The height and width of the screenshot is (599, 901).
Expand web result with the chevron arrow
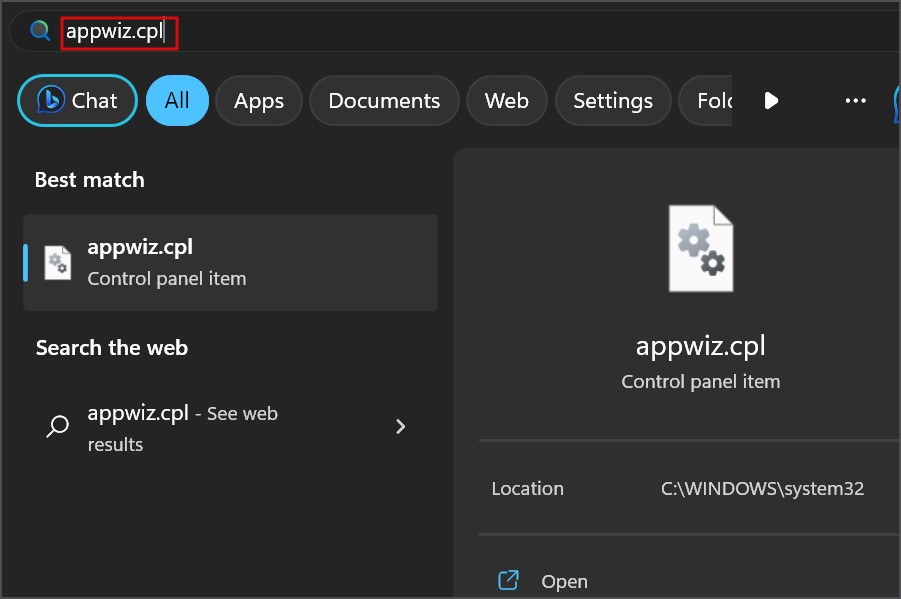tap(400, 427)
